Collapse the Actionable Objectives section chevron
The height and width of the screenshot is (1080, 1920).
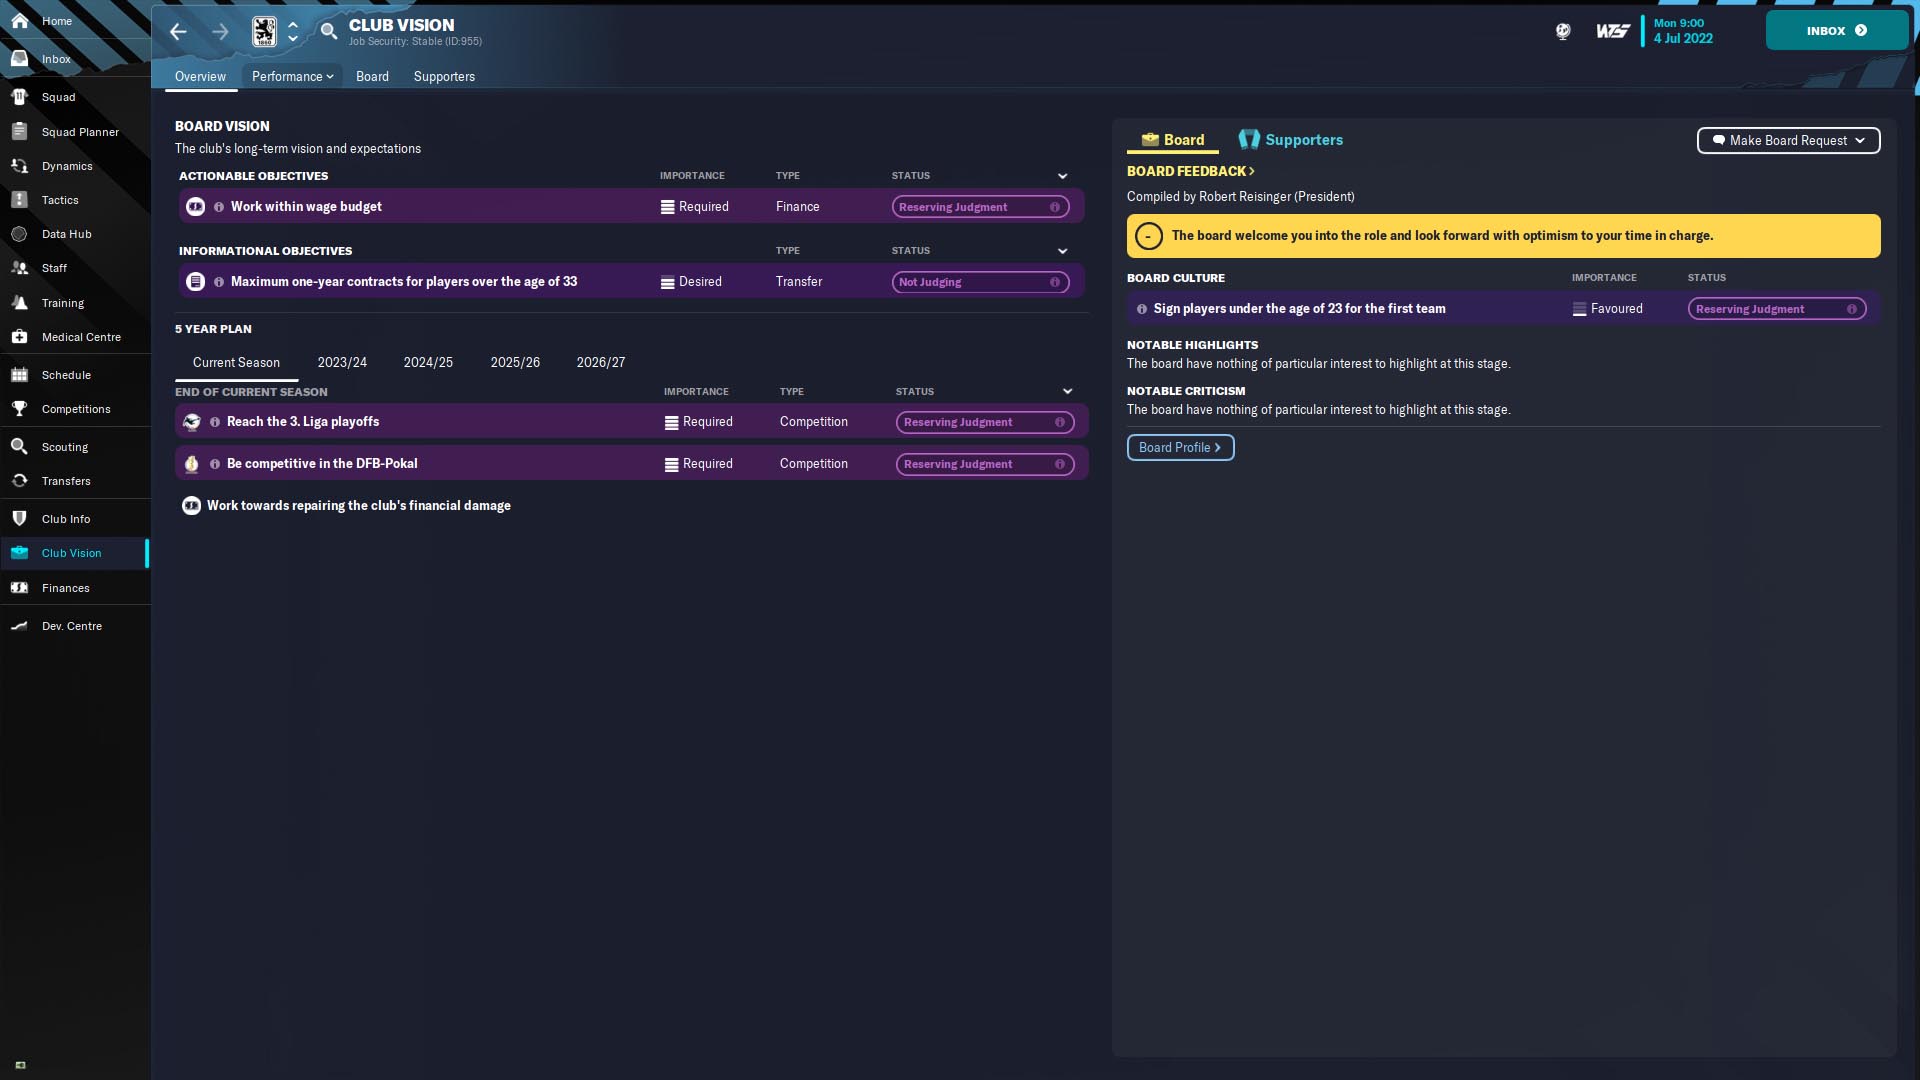1062,176
